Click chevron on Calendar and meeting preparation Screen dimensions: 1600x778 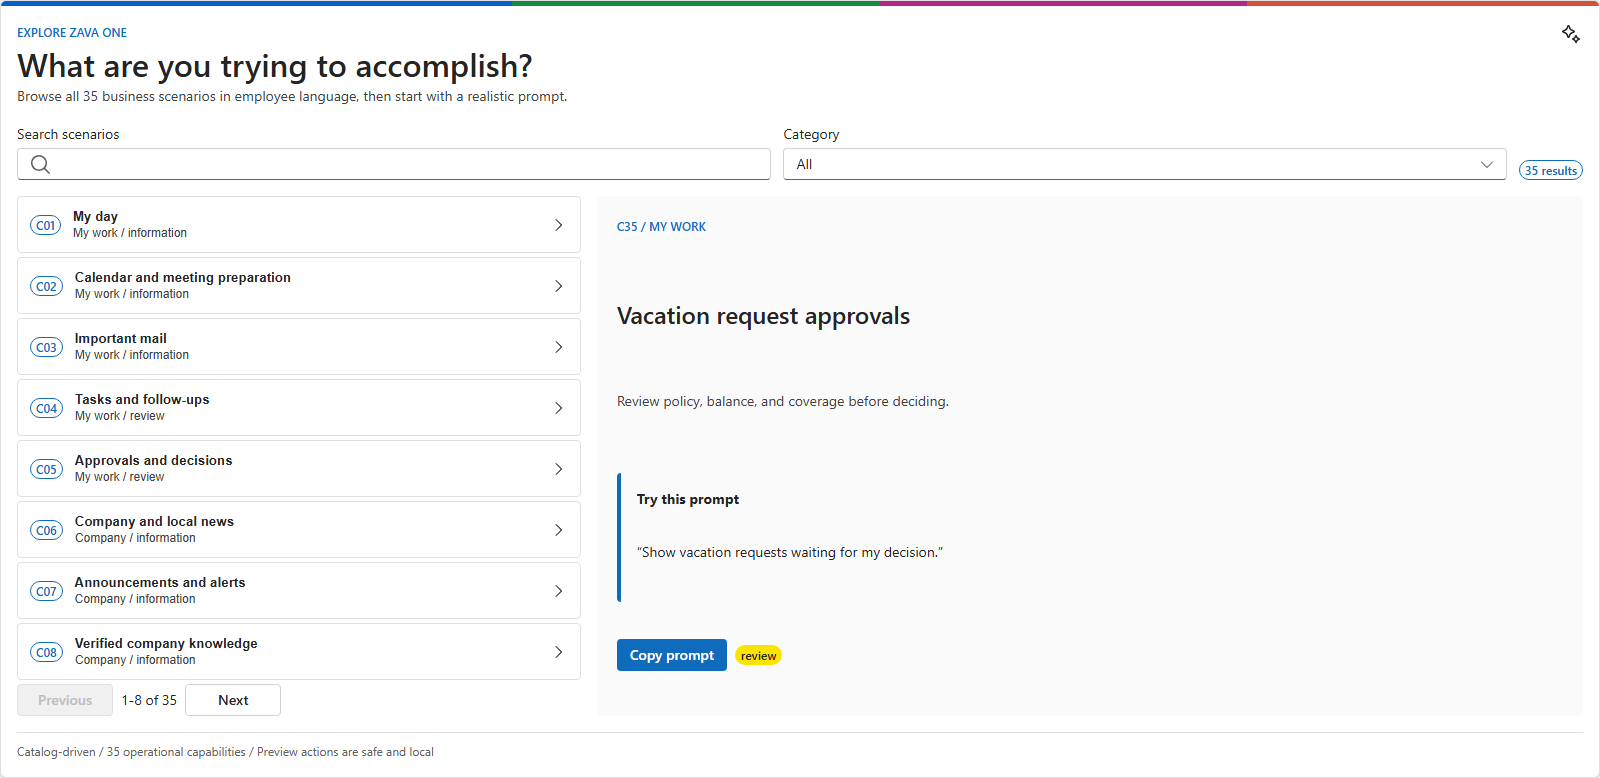coord(558,286)
